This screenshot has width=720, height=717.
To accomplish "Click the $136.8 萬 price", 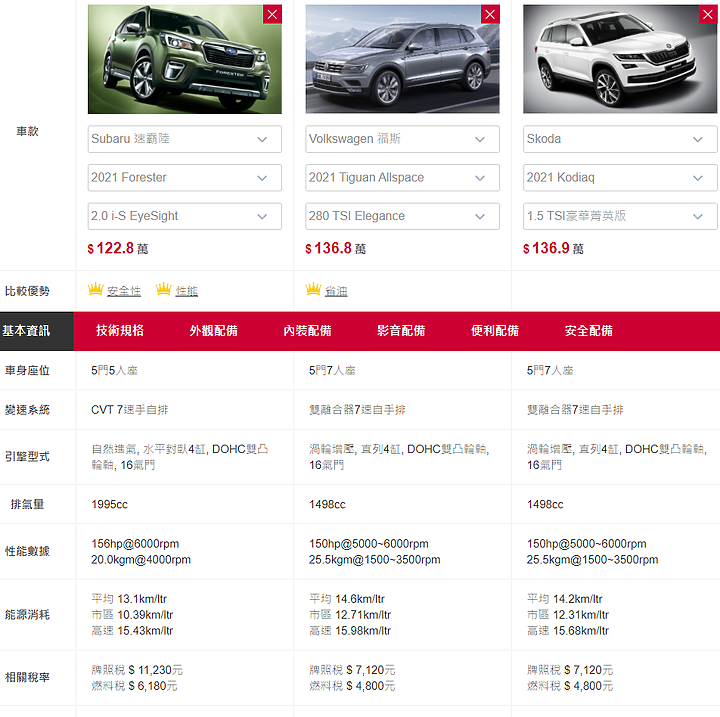I will 336,248.
